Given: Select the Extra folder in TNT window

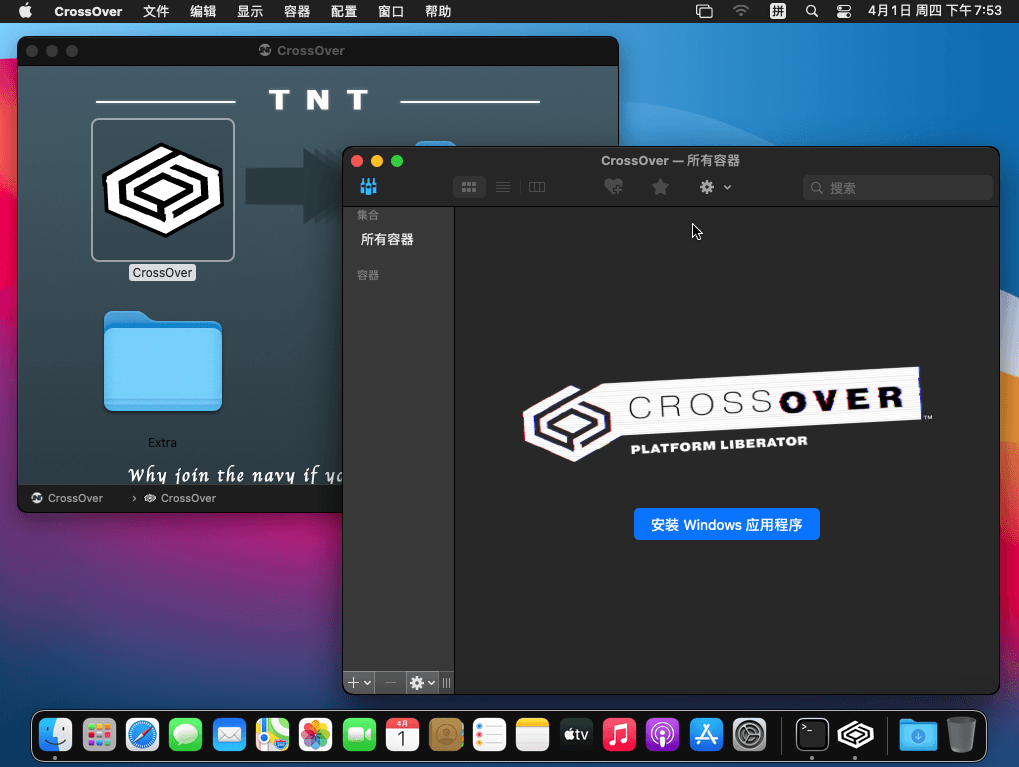Looking at the screenshot, I should click(163, 361).
